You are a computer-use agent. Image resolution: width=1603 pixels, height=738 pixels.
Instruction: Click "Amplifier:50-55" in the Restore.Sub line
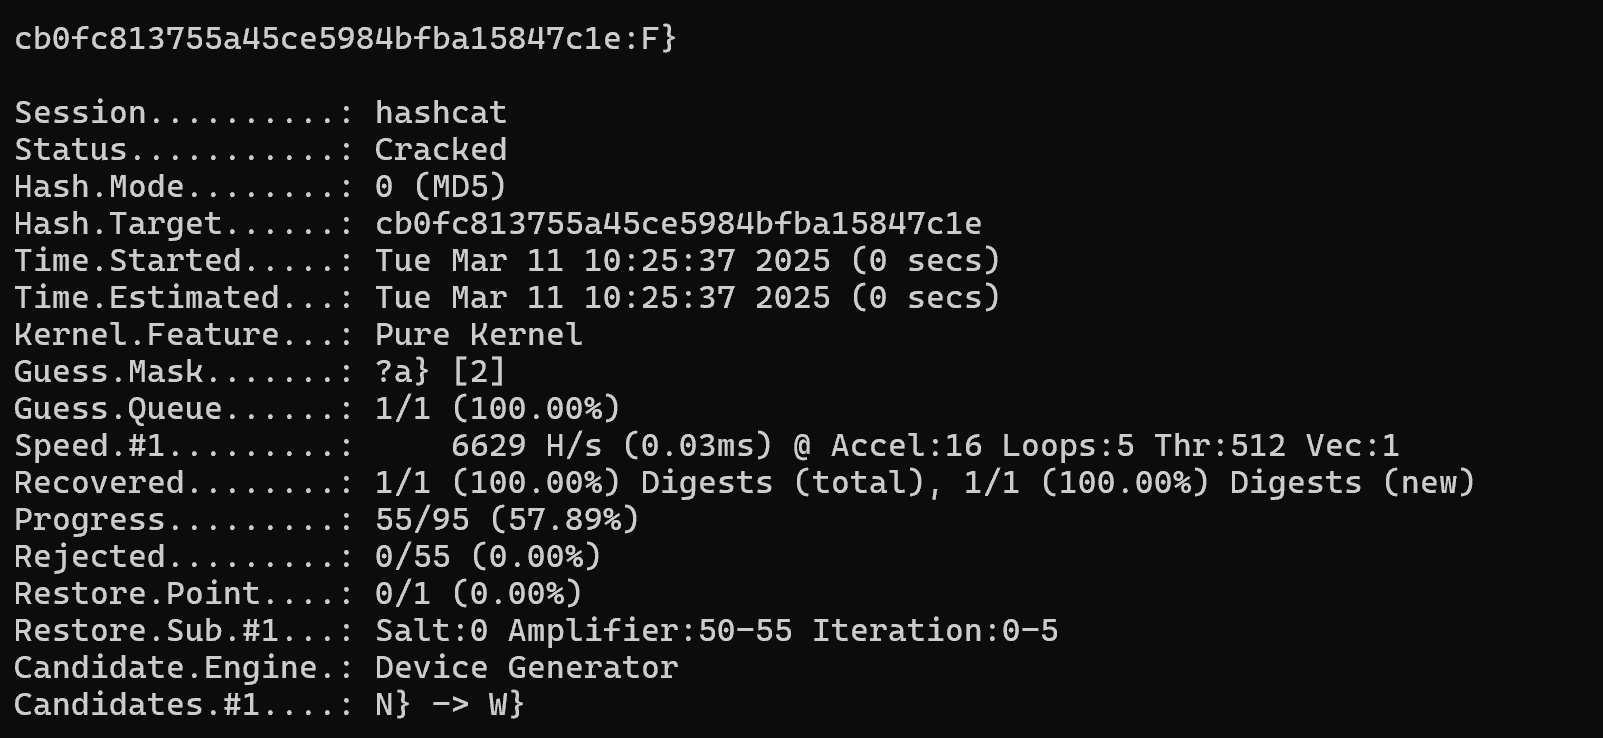[x=649, y=631]
